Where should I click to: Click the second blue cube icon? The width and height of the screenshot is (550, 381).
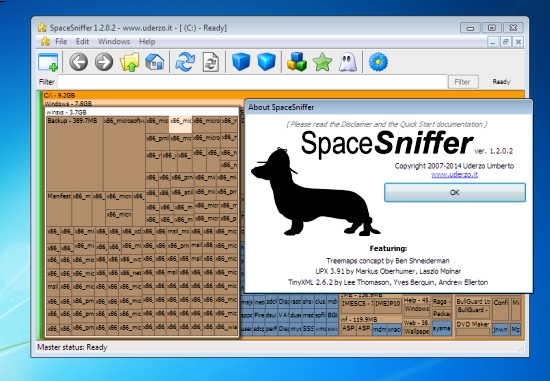[267, 62]
